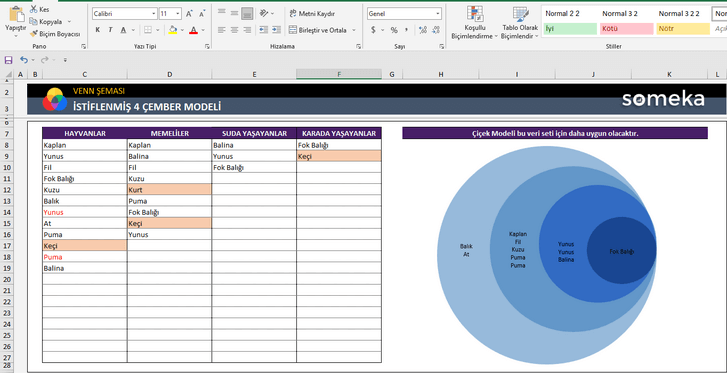Toggle bottom align button
Image resolution: width=727 pixels, height=373 pixels.
tap(248, 13)
